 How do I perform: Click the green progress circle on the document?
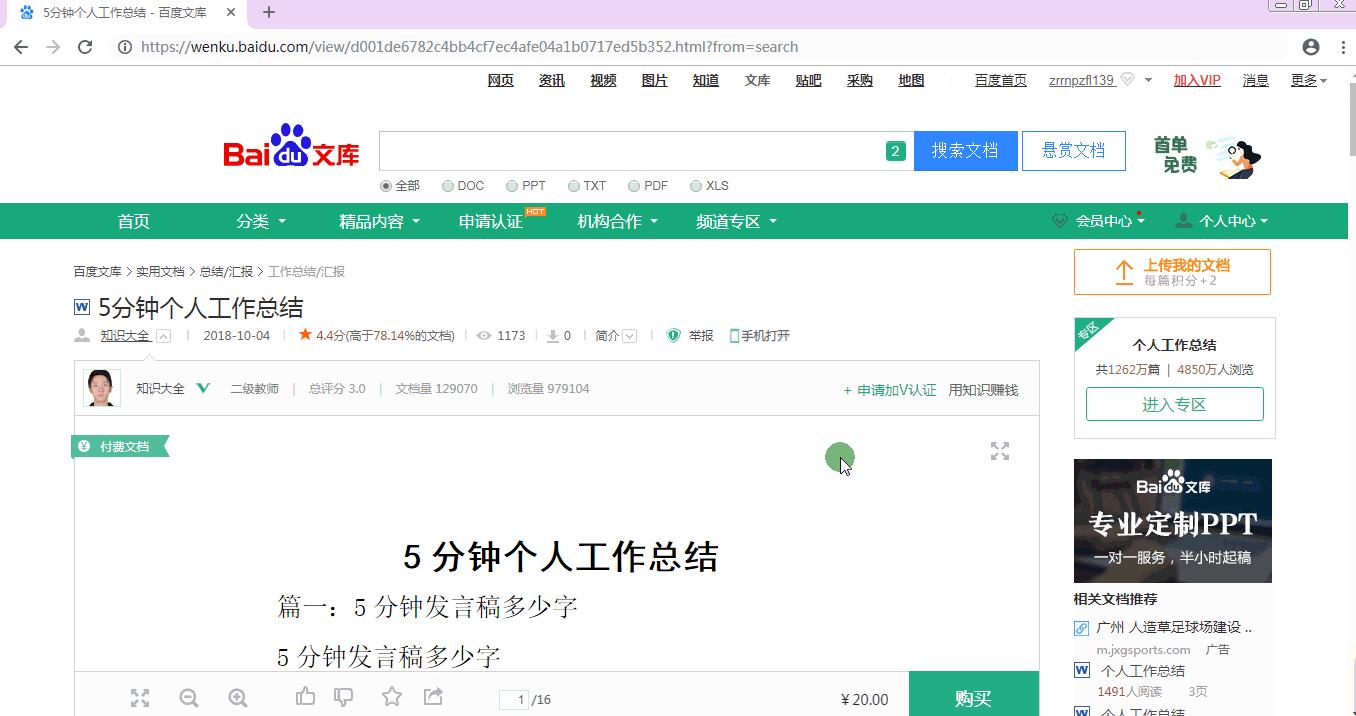pyautogui.click(x=841, y=457)
